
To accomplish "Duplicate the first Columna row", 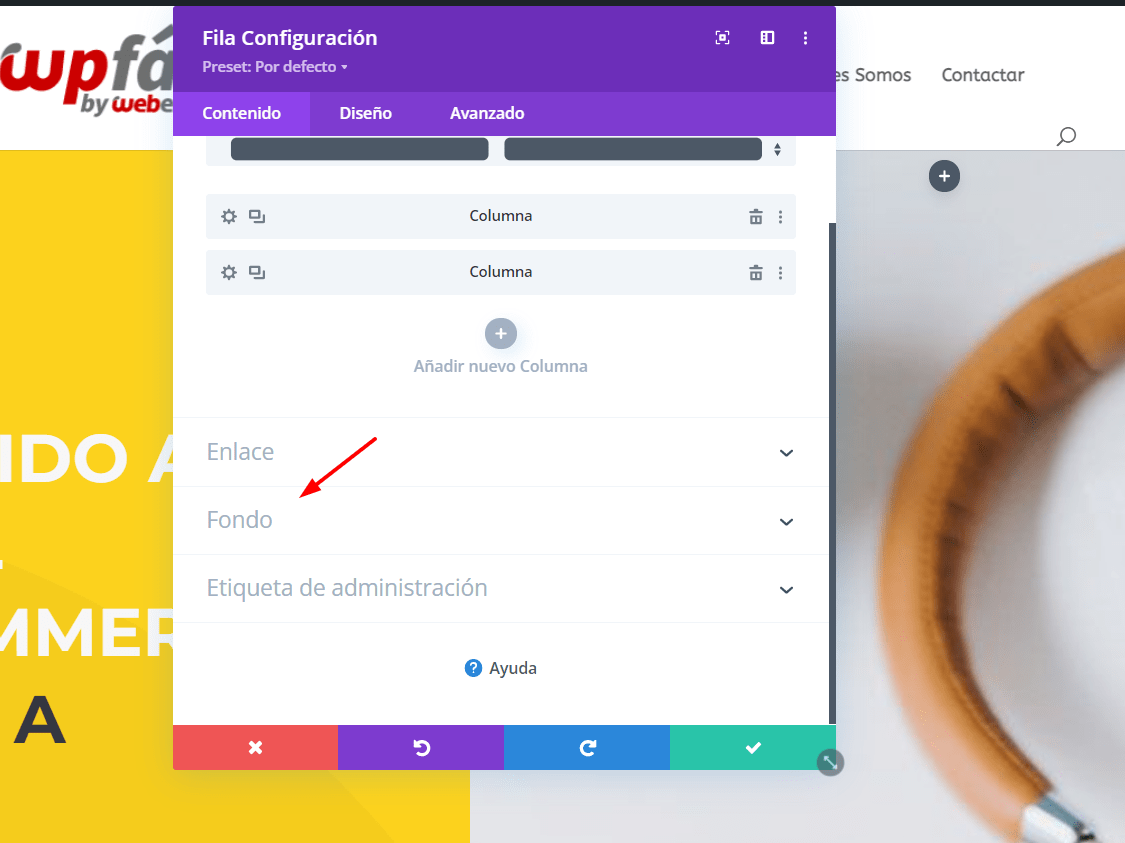I will click(257, 216).
